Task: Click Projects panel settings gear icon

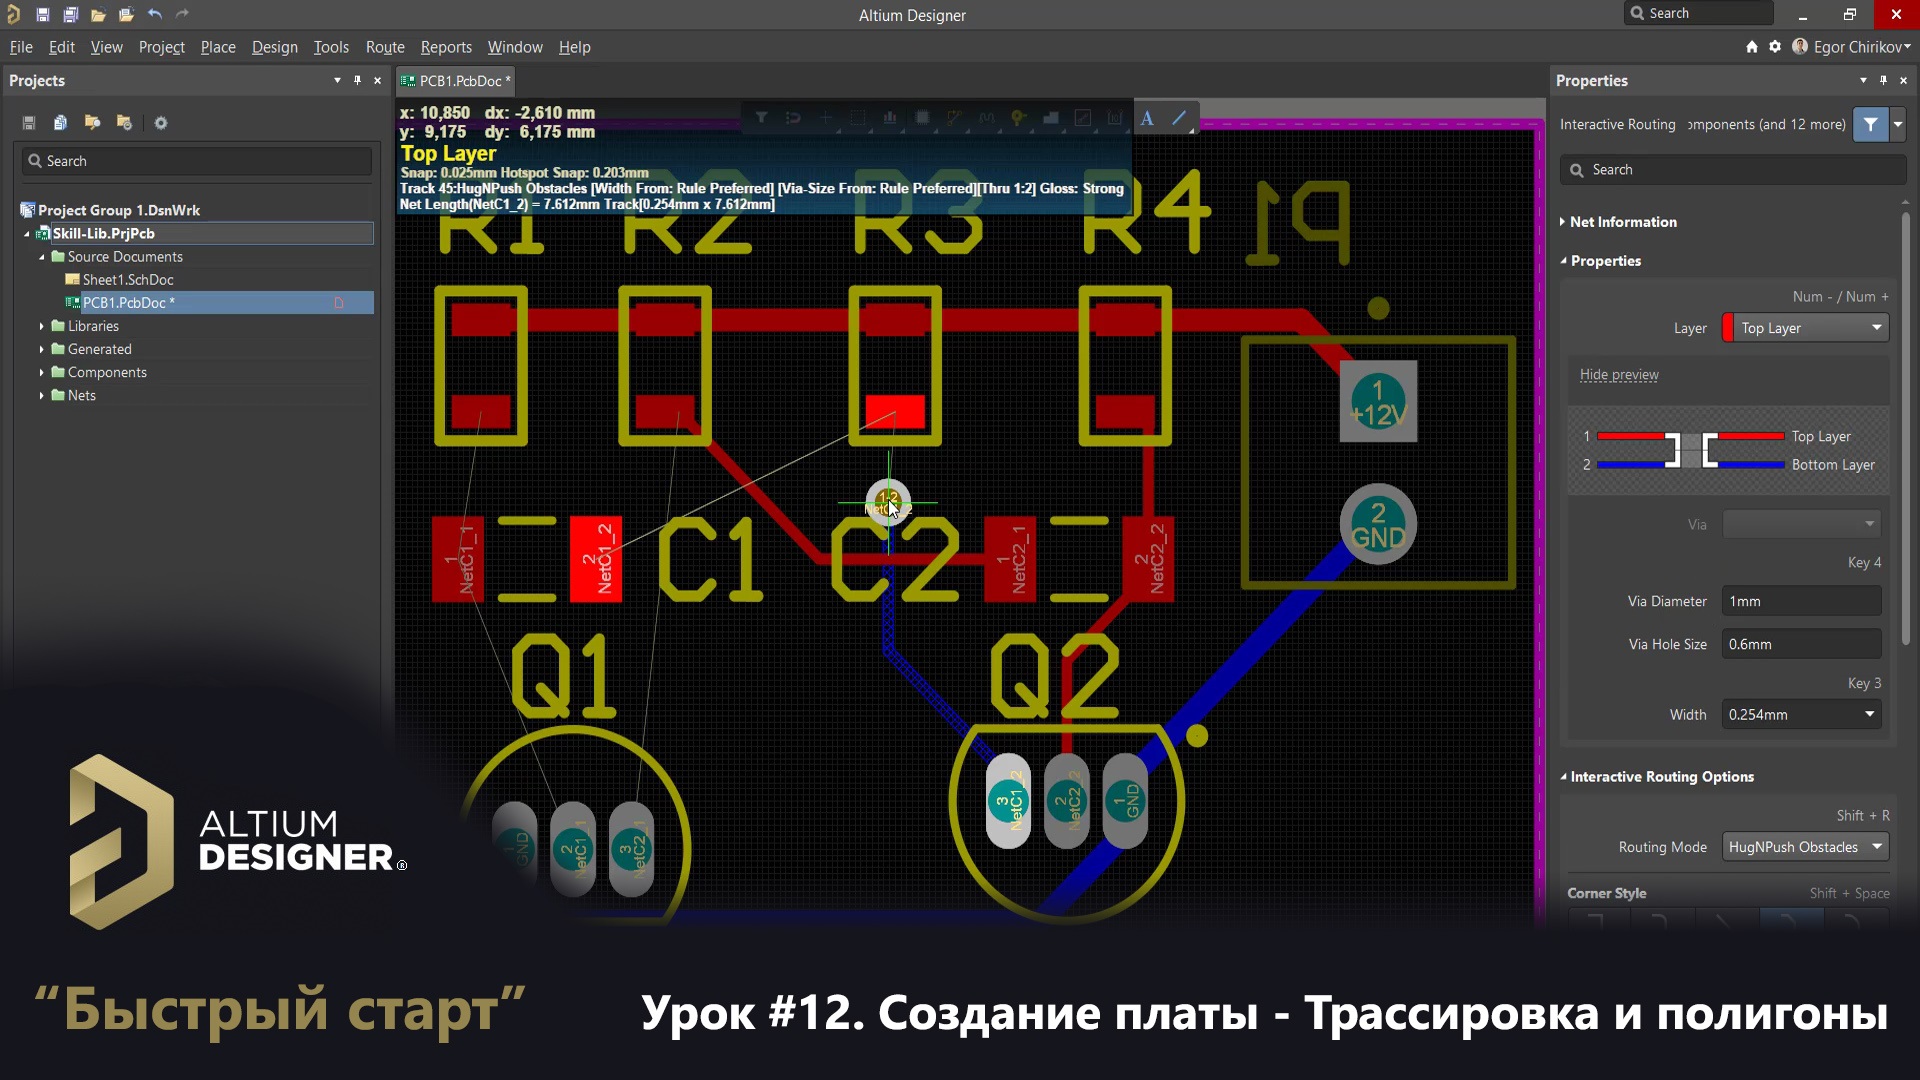Action: 161,122
